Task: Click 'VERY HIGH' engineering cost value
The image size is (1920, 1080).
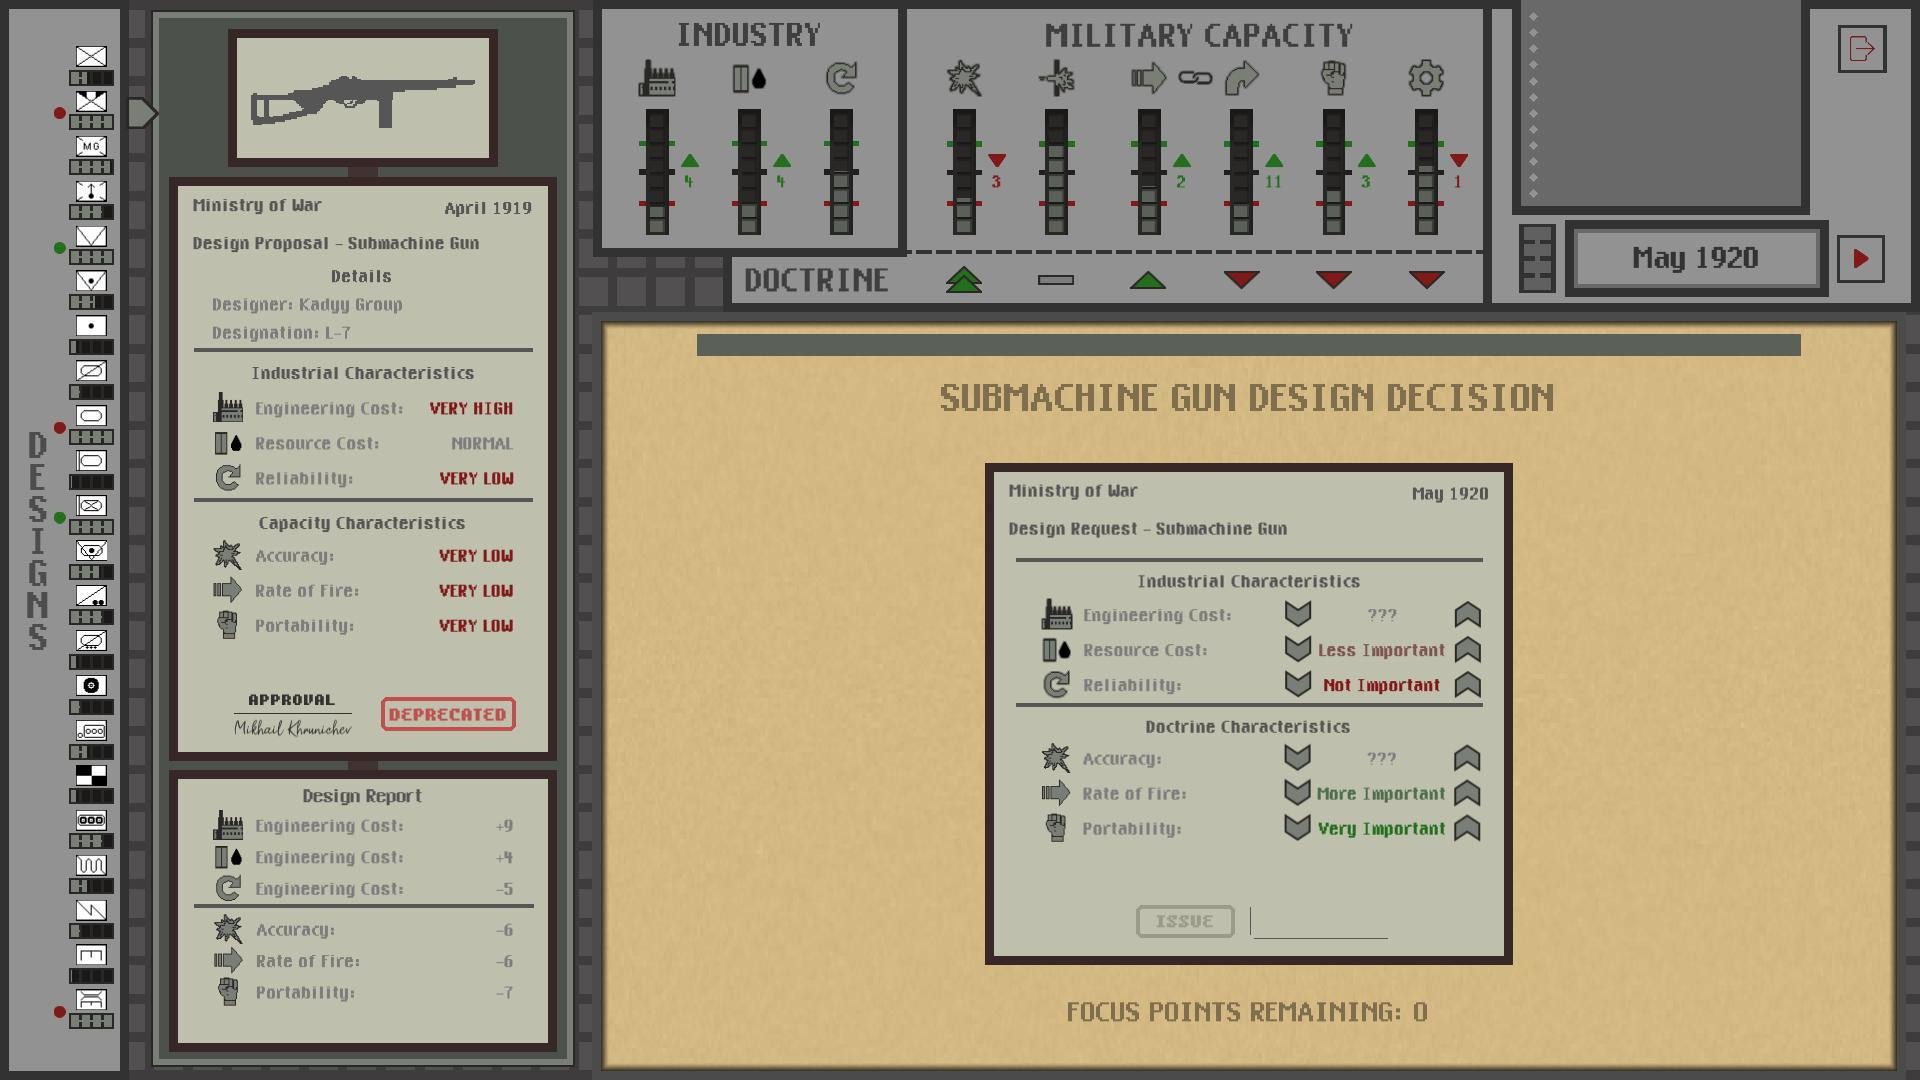Action: tap(471, 408)
